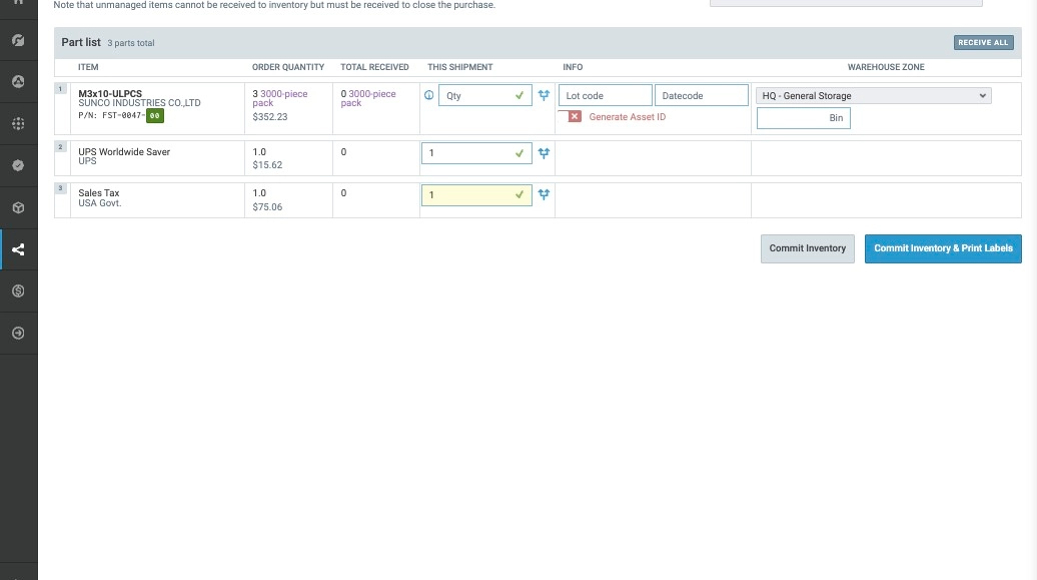
Task: Click the Receive All button
Action: click(983, 42)
